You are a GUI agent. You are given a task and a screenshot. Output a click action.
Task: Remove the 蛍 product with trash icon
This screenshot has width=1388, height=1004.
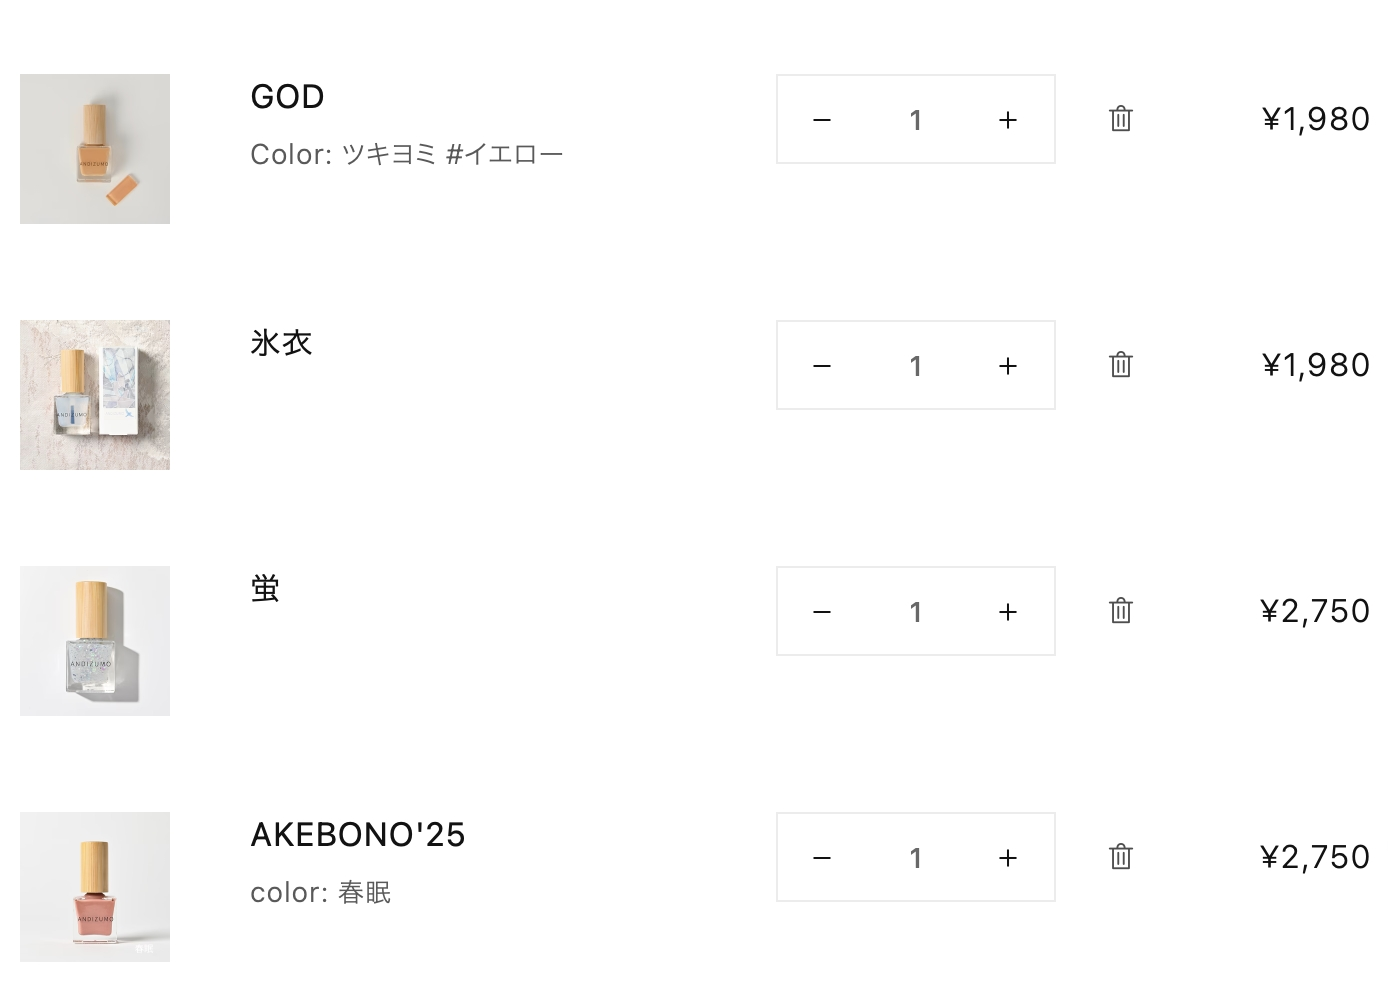1121,611
